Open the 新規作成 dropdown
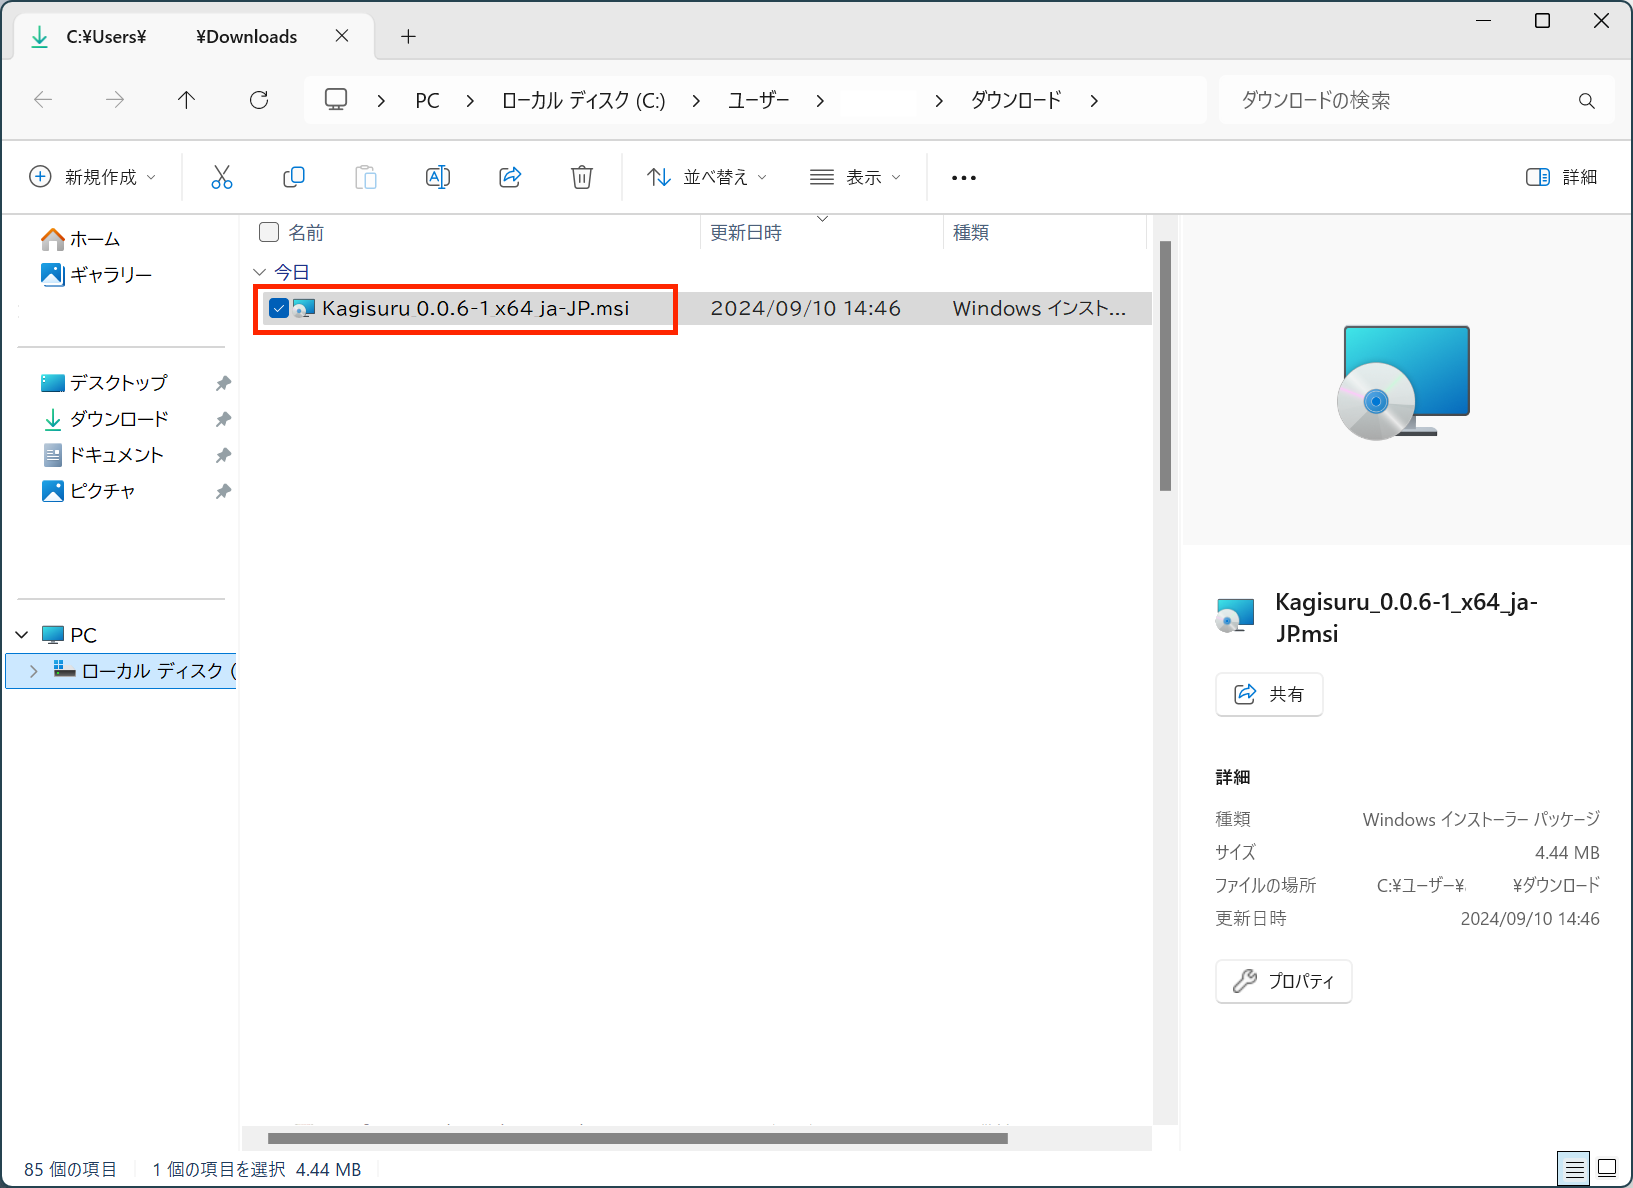The height and width of the screenshot is (1188, 1633). click(93, 177)
